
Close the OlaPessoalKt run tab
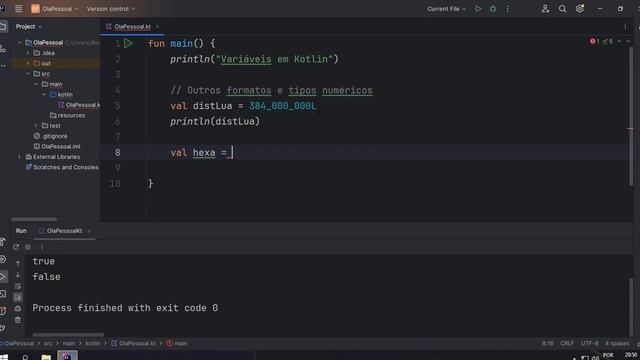coord(89,231)
